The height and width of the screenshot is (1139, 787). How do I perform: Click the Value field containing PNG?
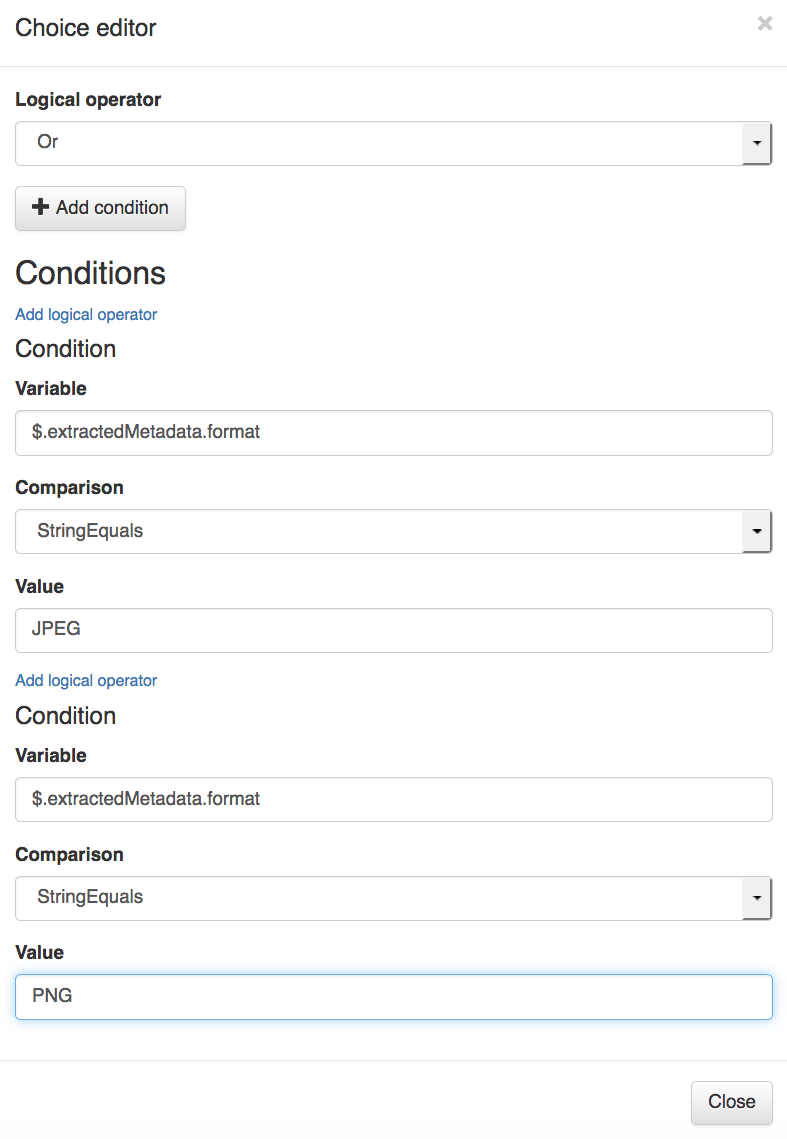click(x=393, y=997)
